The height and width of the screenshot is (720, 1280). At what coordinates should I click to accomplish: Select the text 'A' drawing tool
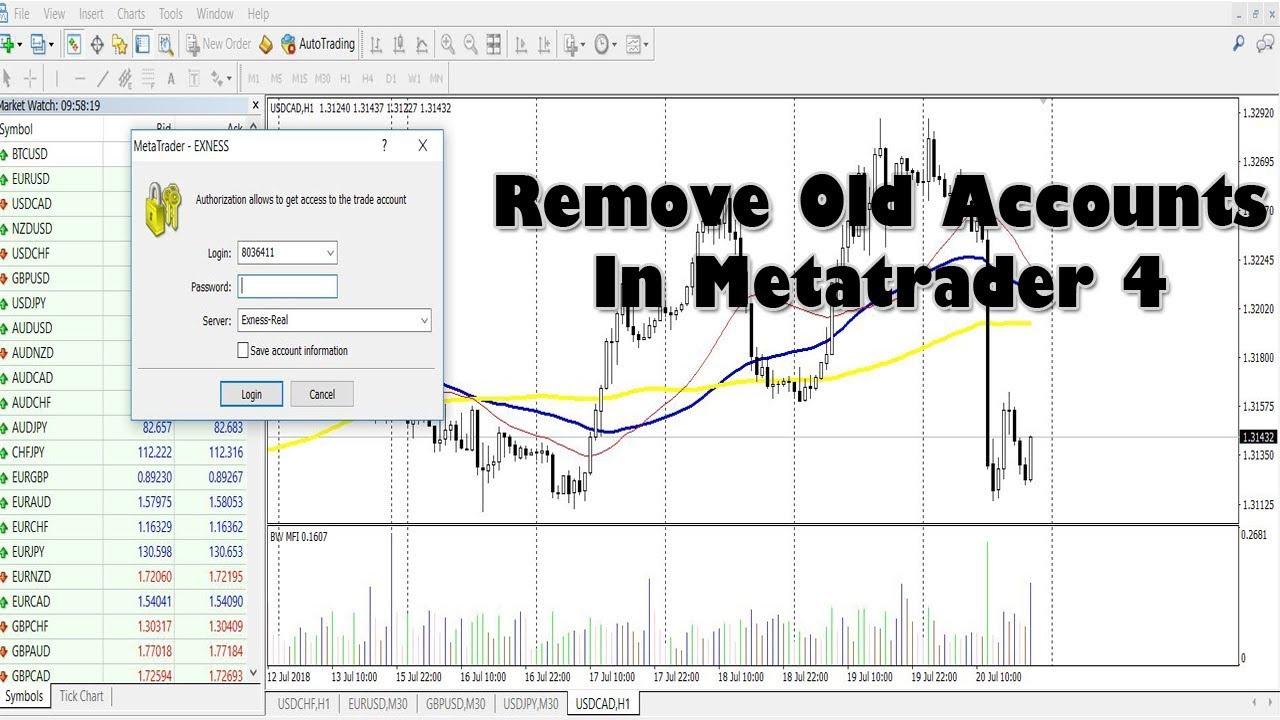(171, 78)
